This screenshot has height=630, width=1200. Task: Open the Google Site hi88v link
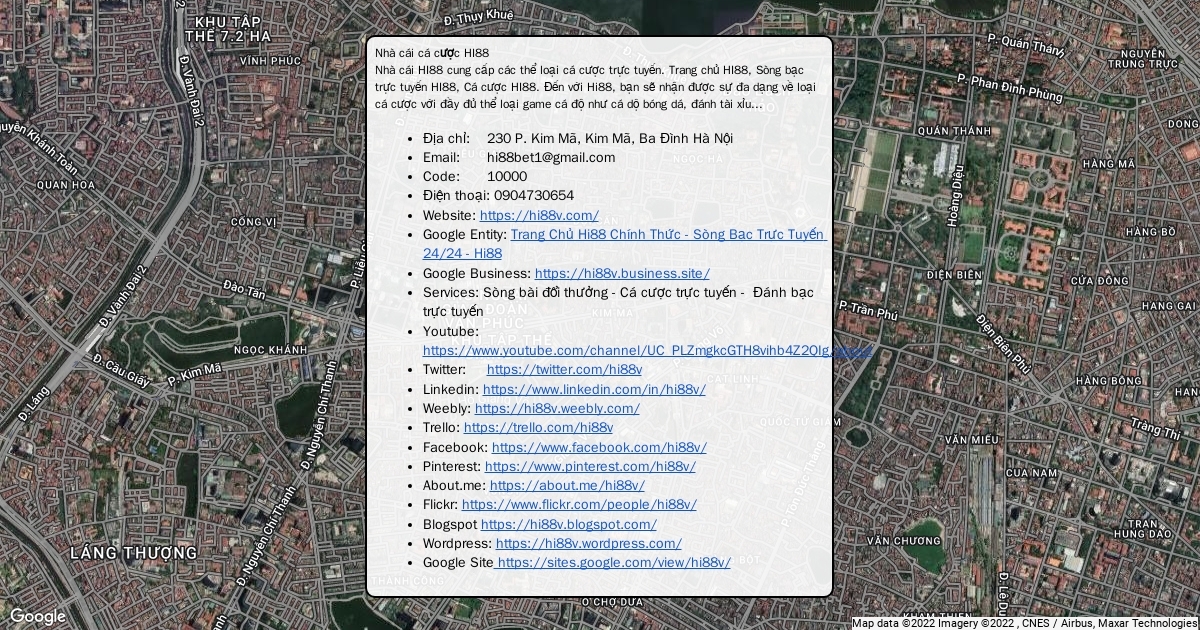click(x=613, y=563)
